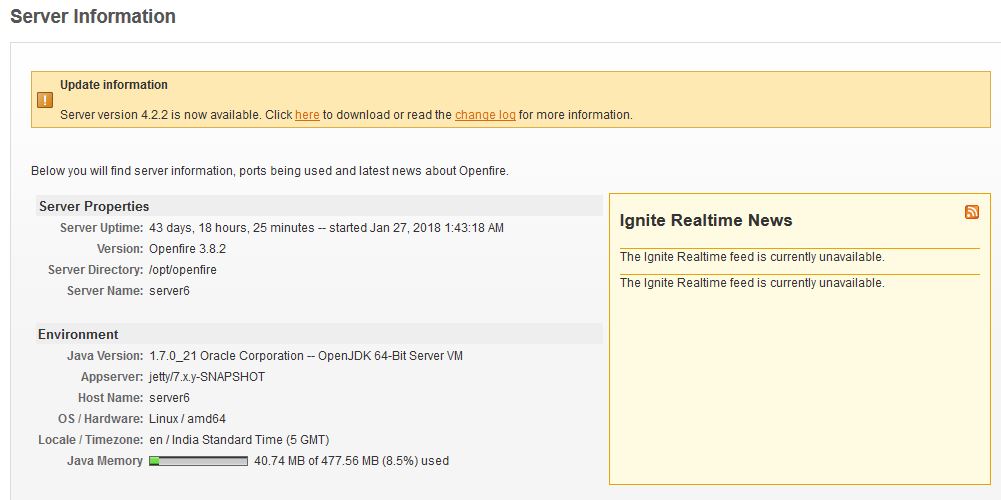The image size is (1001, 500).
Task: Click the Server Information page heading
Action: [93, 16]
